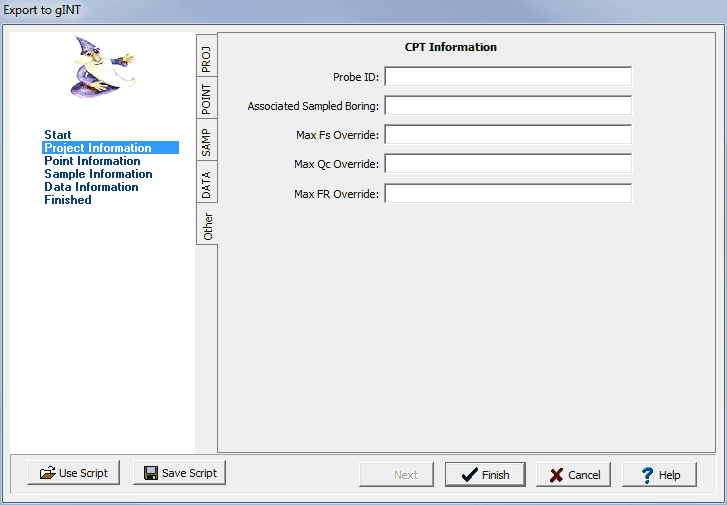Click into Max Qc Override field
The image size is (727, 505).
click(x=508, y=164)
